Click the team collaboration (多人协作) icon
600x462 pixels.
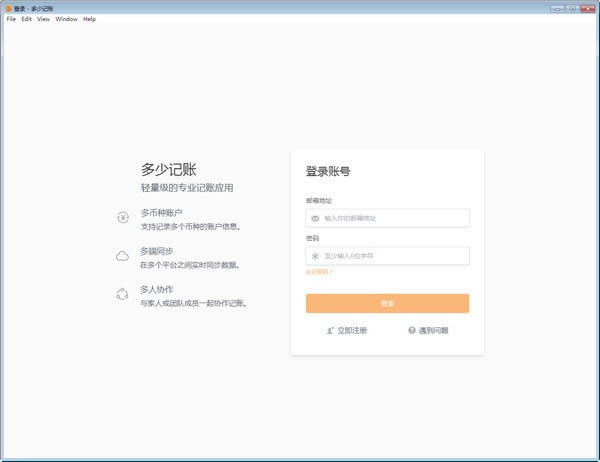tap(122, 293)
